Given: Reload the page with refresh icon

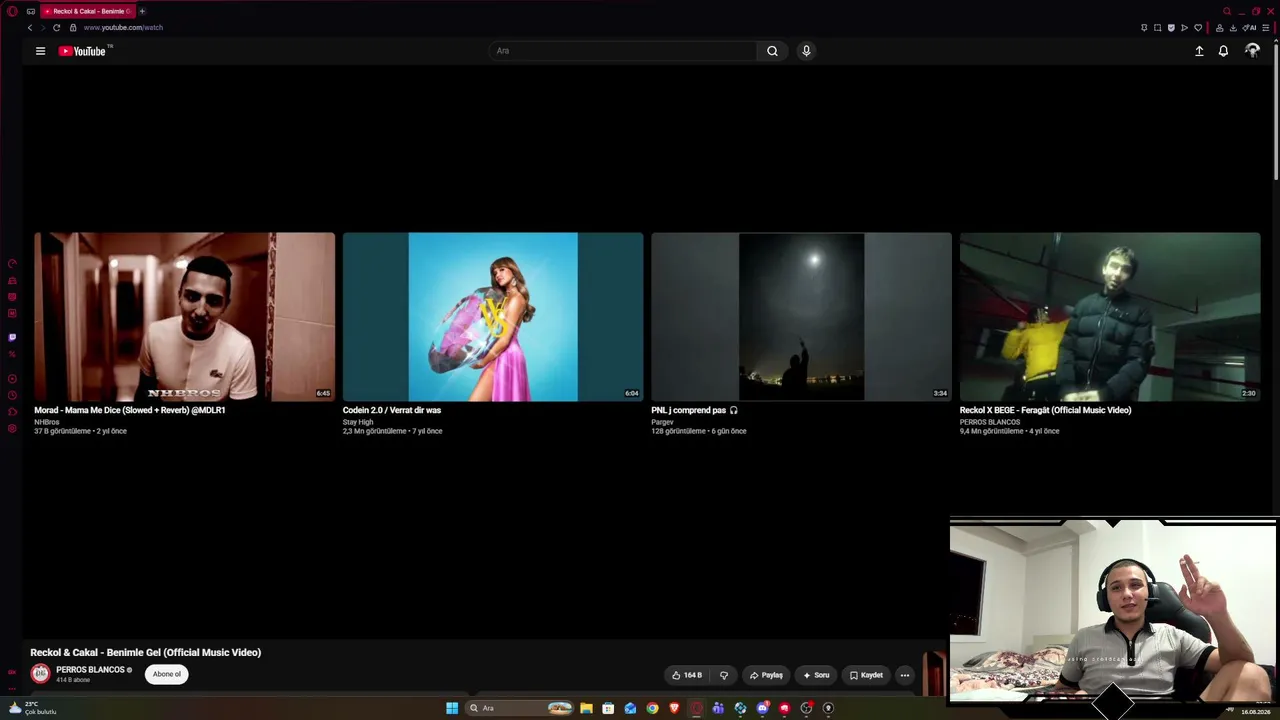Looking at the screenshot, I should coord(56,28).
